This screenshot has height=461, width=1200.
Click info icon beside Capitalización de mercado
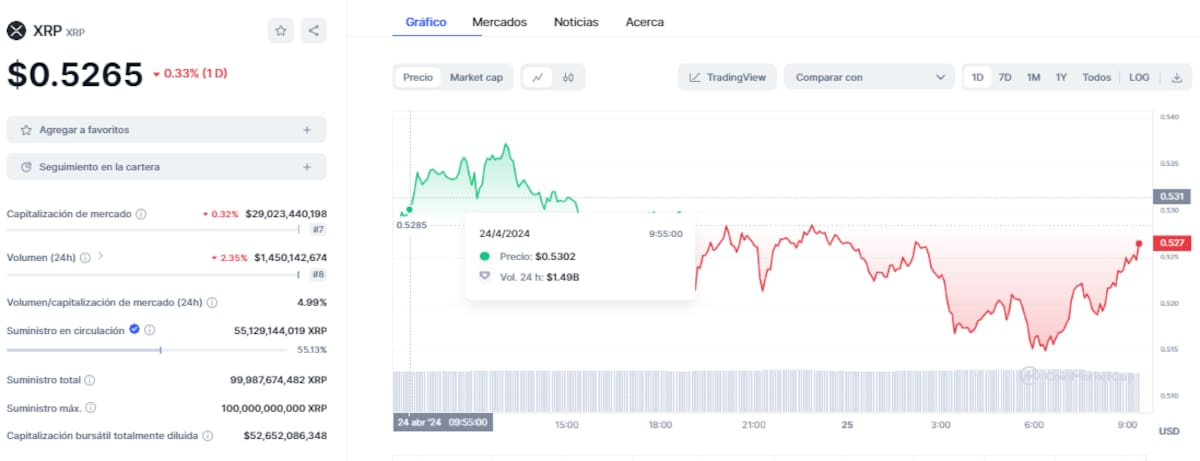pyautogui.click(x=141, y=214)
